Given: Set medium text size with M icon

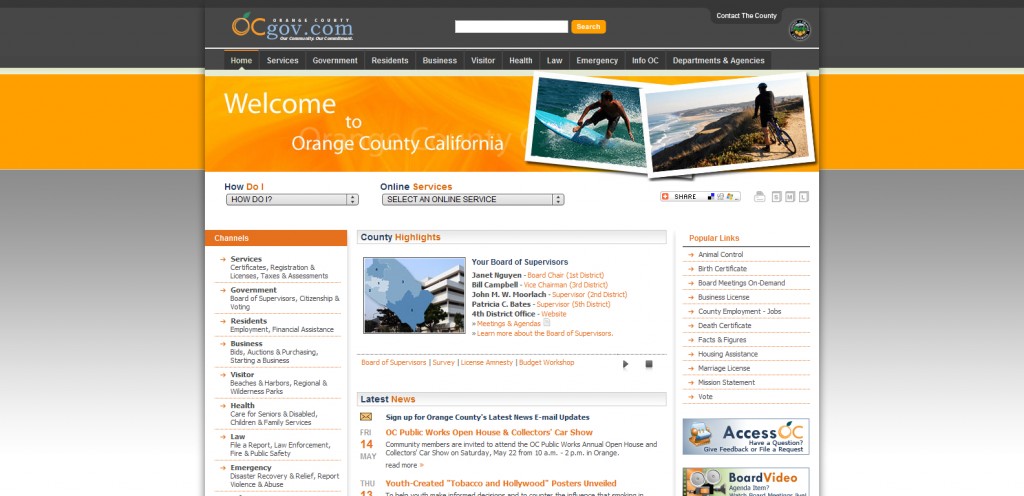Looking at the screenshot, I should 790,196.
